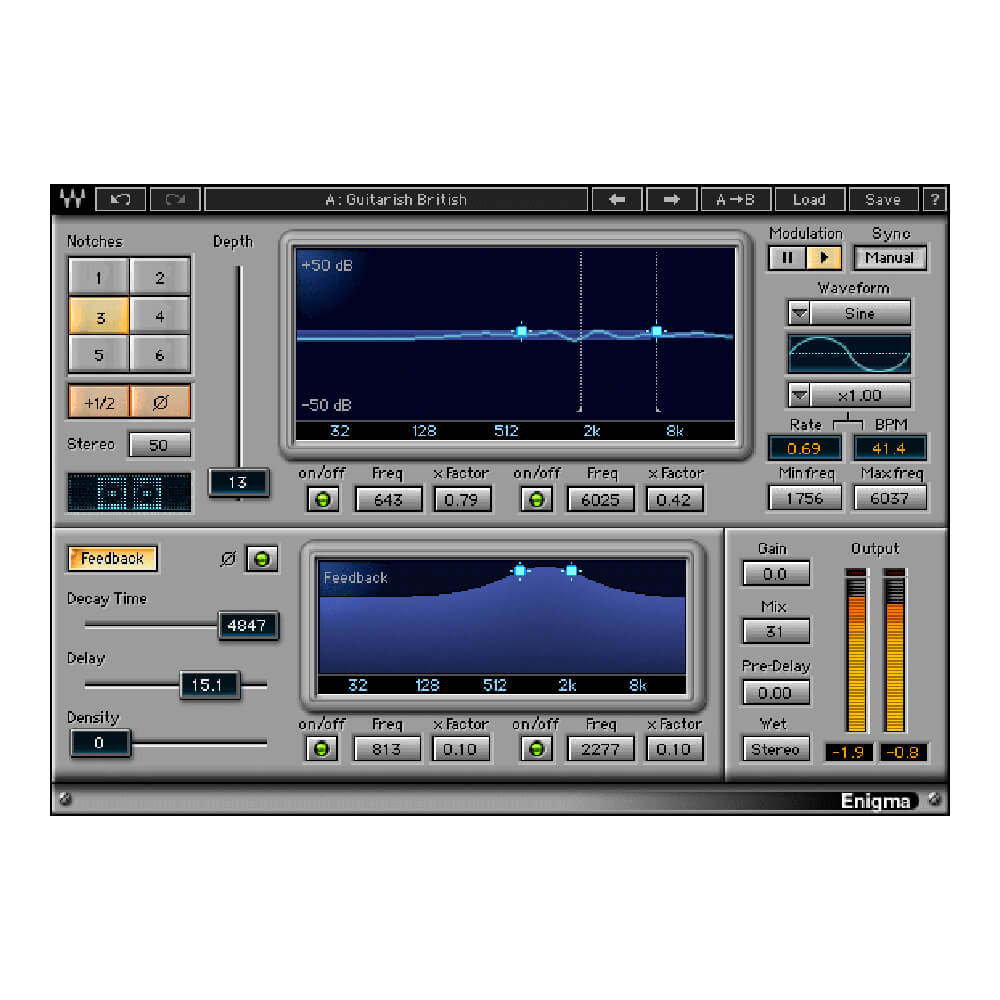Click the x Factor field 0.79
1000x1000 pixels.
point(462,499)
